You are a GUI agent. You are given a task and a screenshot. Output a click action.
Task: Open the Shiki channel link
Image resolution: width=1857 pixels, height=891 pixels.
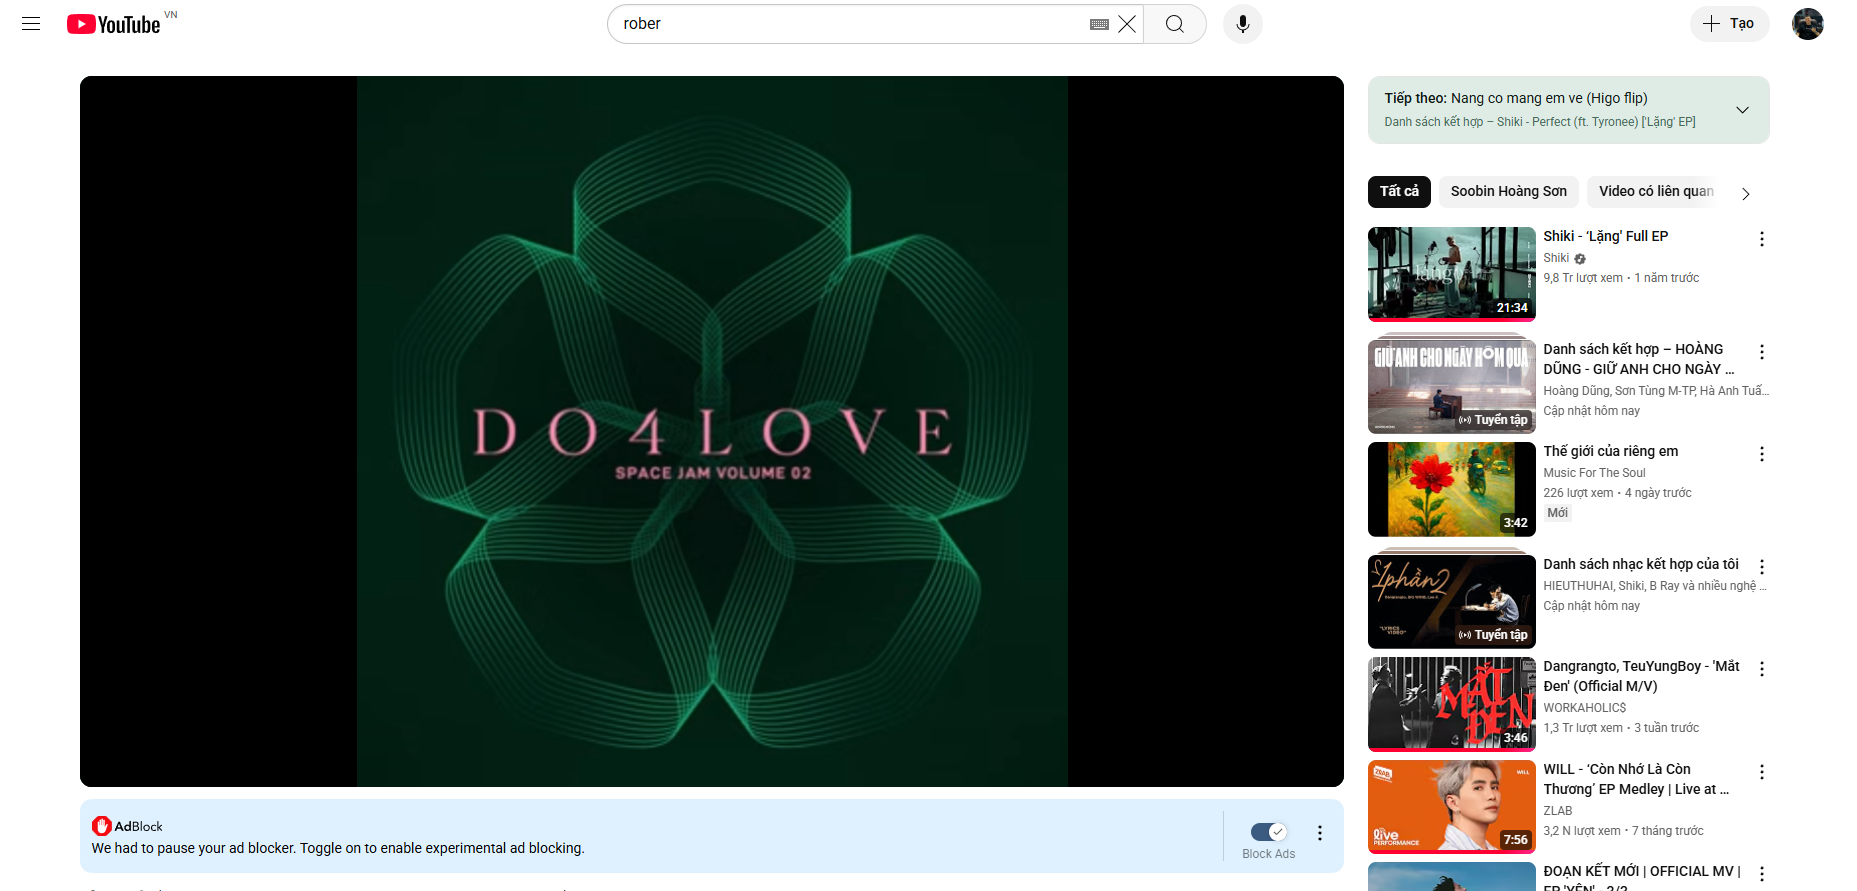1556,258
